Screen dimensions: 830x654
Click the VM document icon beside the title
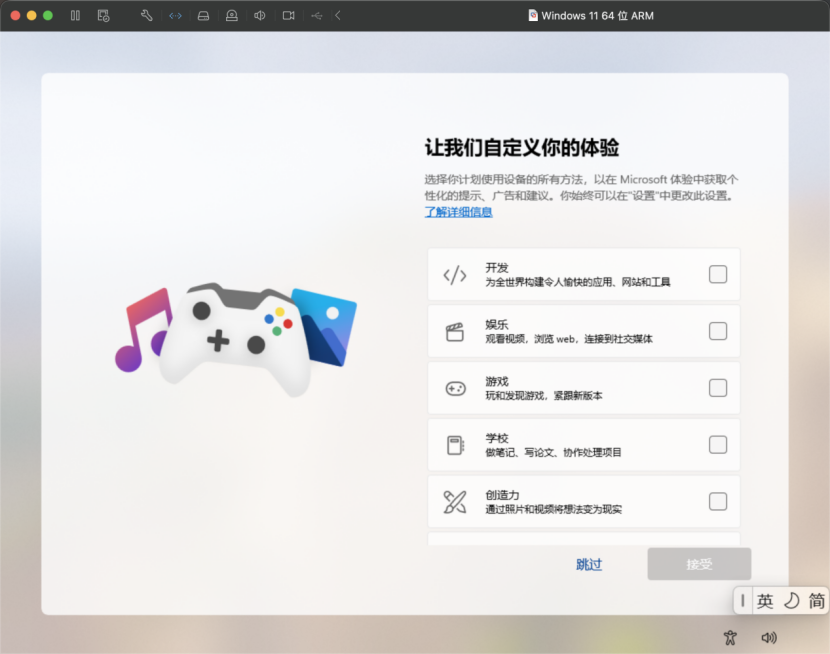pos(533,15)
